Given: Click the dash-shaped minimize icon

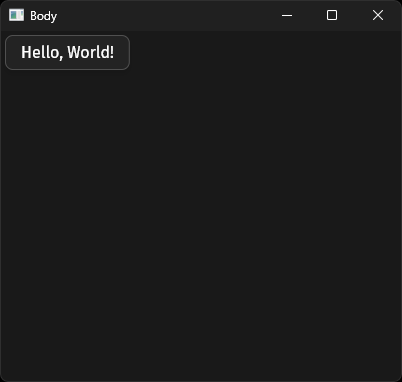Looking at the screenshot, I should click(x=287, y=15).
